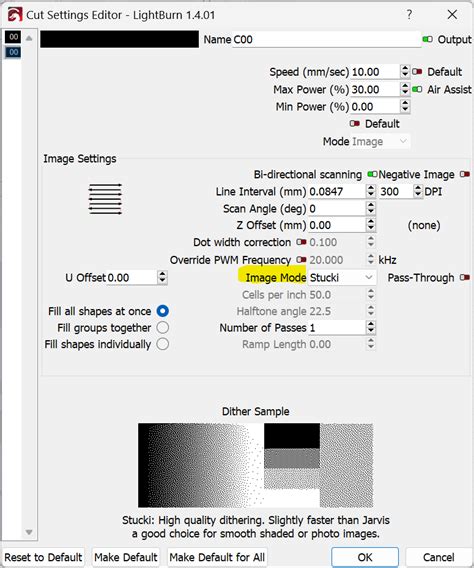This screenshot has width=474, height=568.
Task: Click the DPI field showing 300
Action: [396, 191]
